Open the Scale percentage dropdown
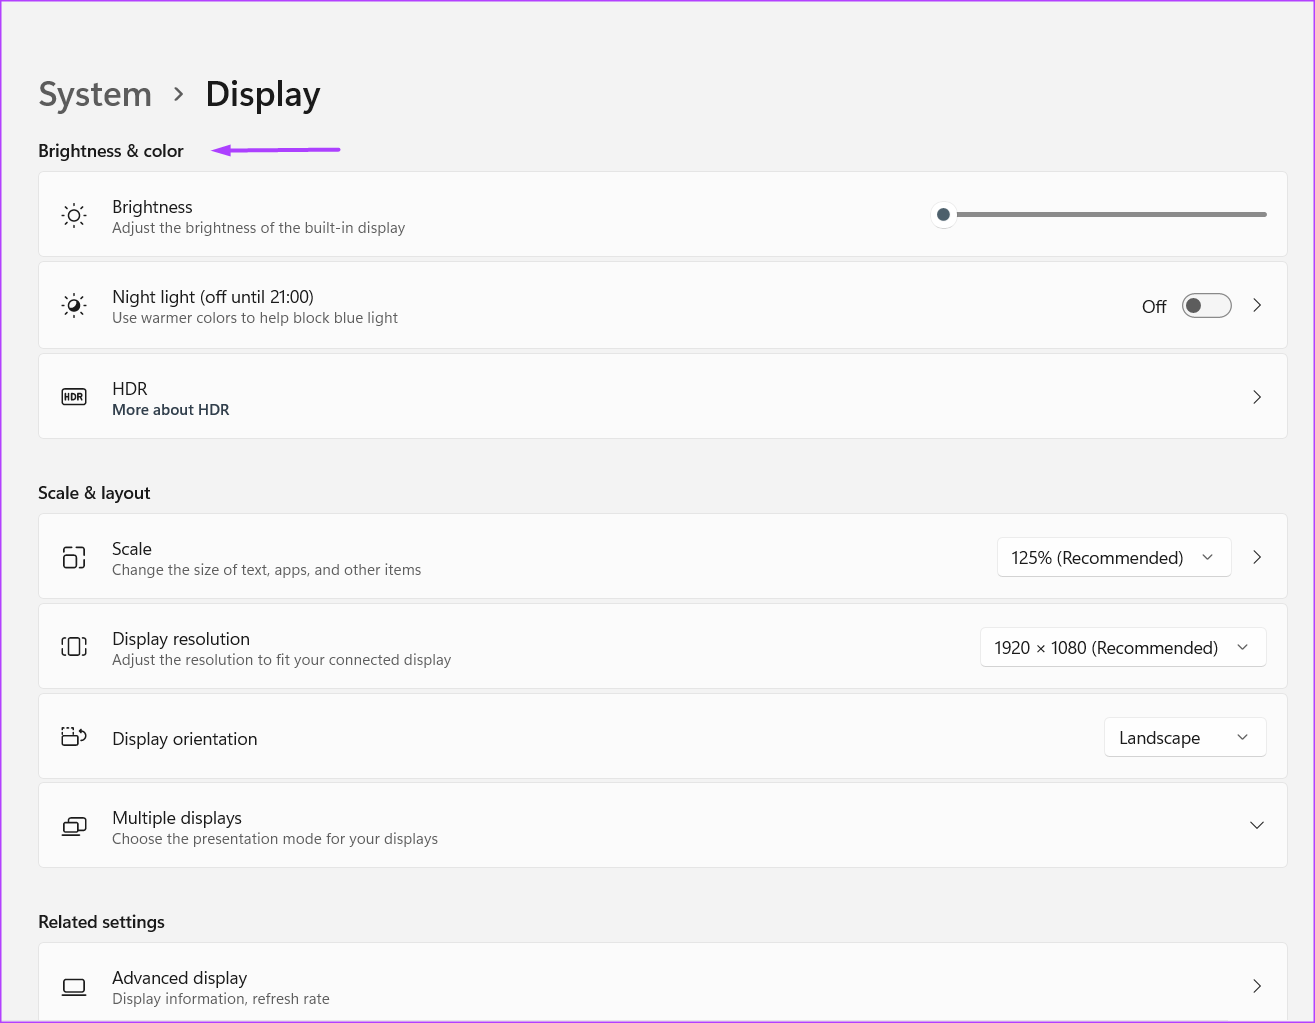The height and width of the screenshot is (1023, 1315). pyautogui.click(x=1114, y=557)
